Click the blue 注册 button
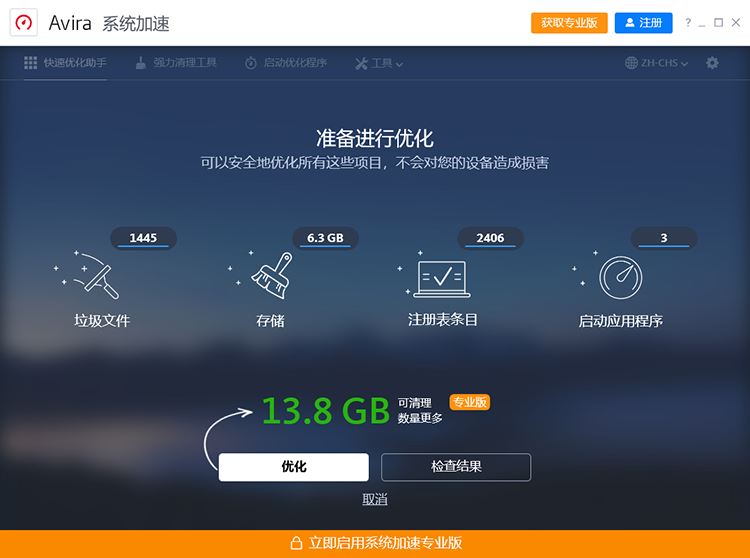 [643, 23]
